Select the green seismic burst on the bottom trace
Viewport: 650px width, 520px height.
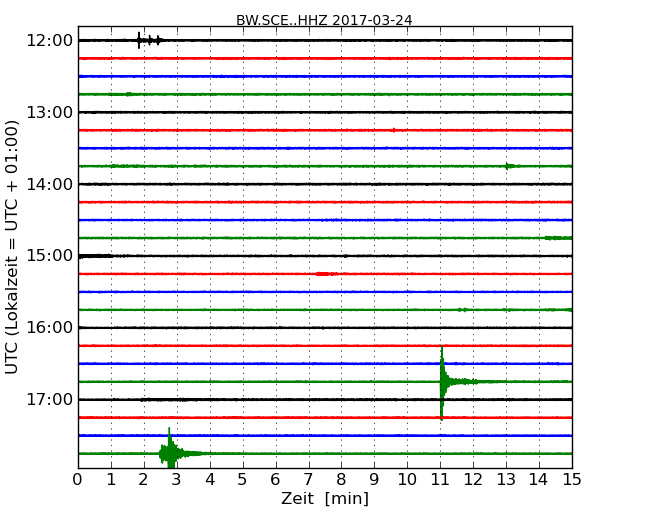pyautogui.click(x=170, y=453)
